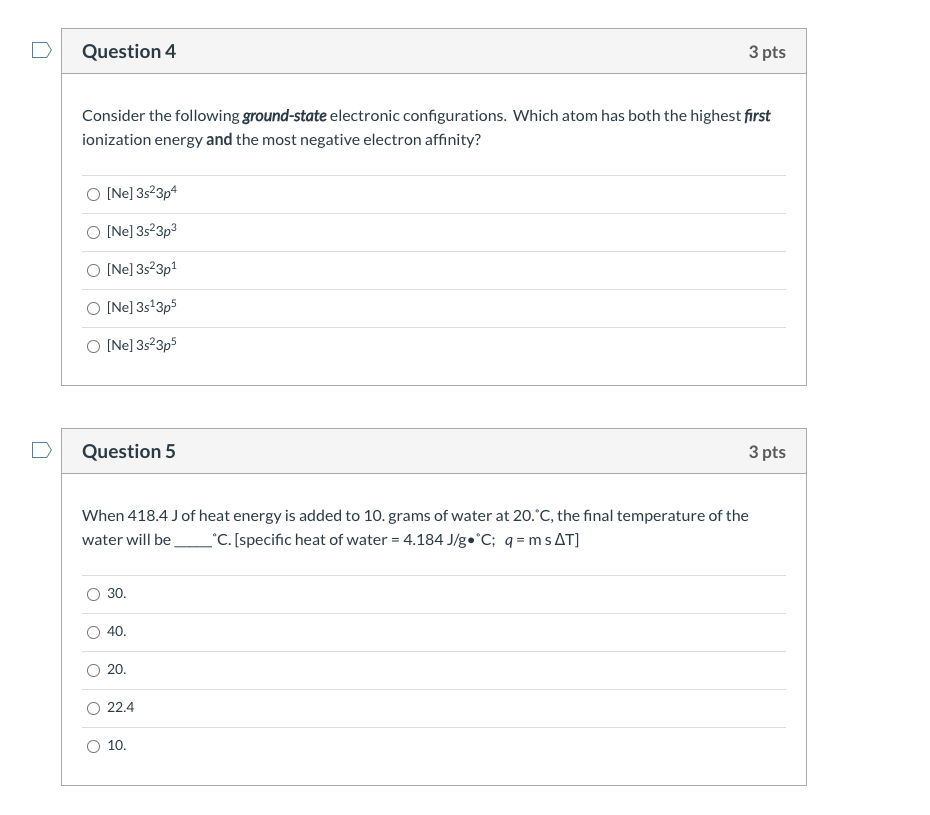Click the Question 4 header title
Viewport: 930px width, 815px height.
pyautogui.click(x=129, y=51)
